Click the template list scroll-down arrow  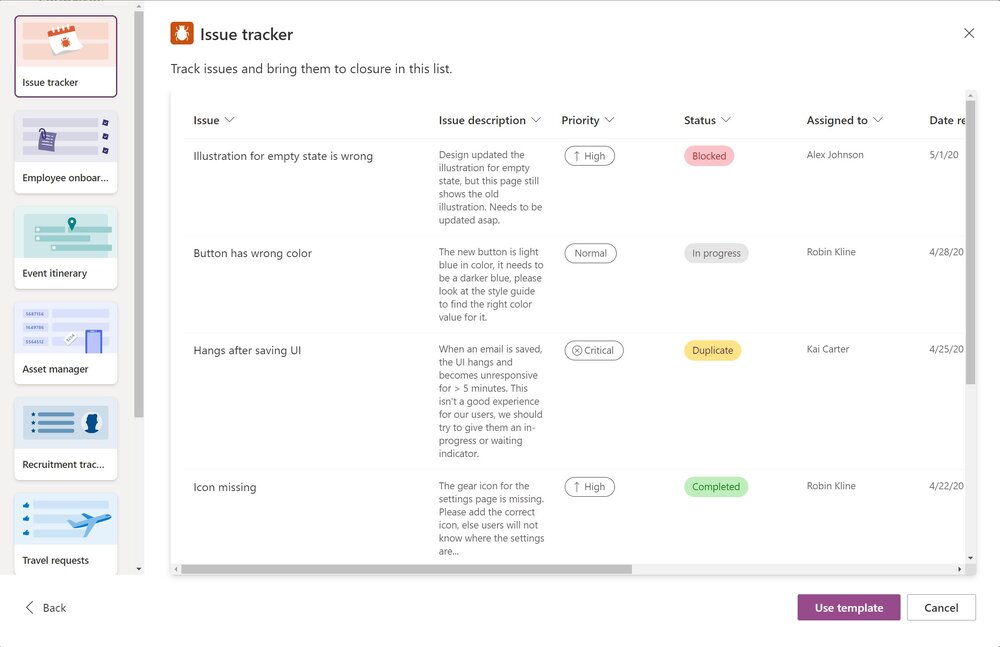click(139, 569)
